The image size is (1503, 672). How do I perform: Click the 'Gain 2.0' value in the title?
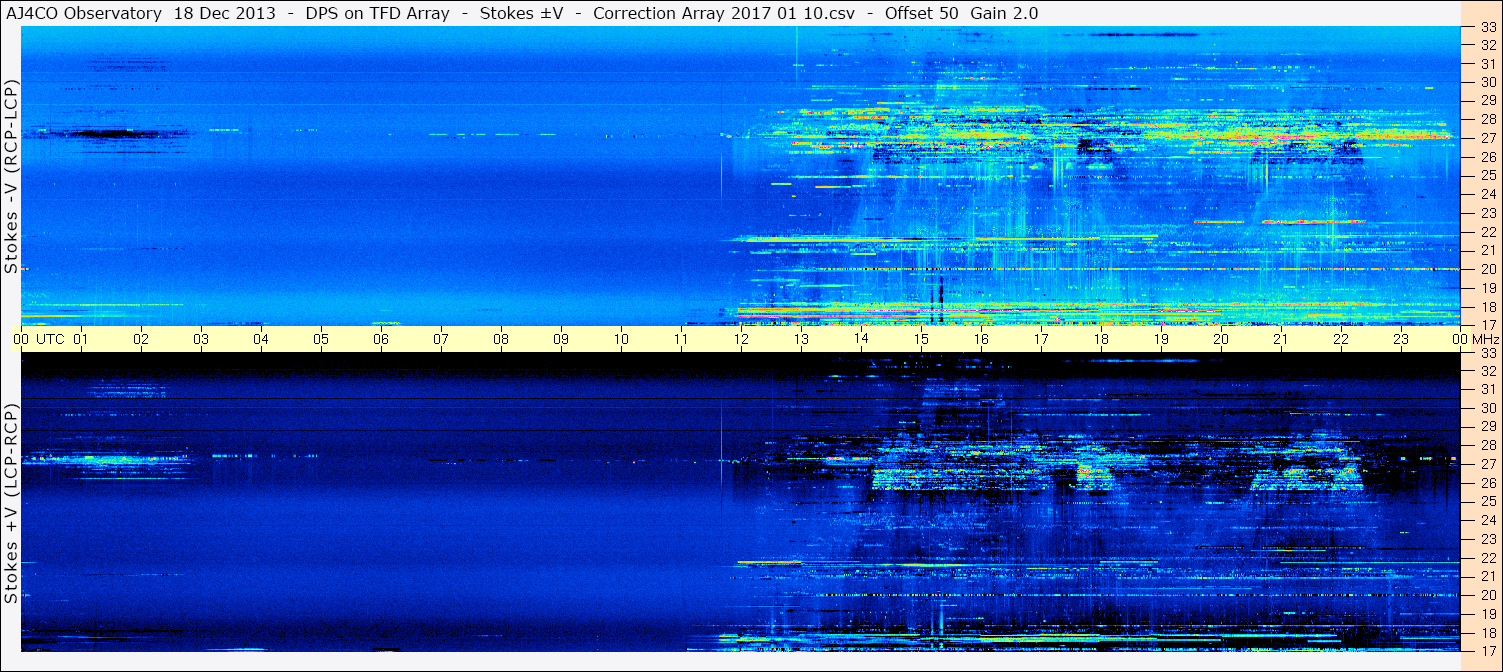[x=1004, y=13]
